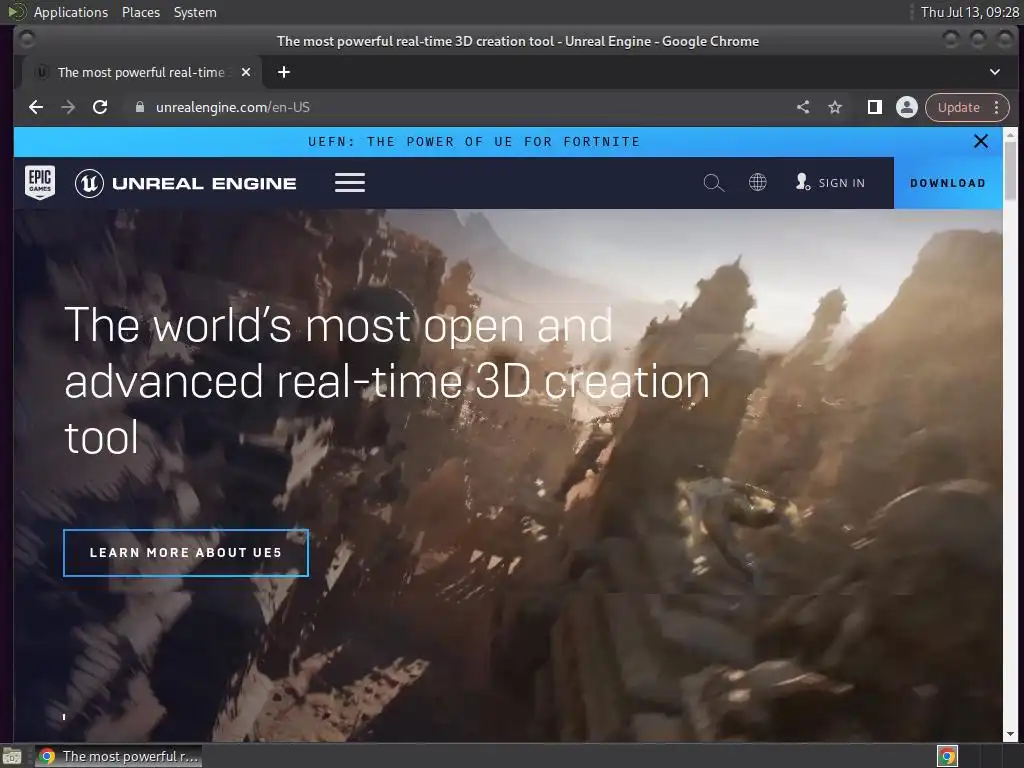
Task: Reload the current page
Action: [100, 107]
